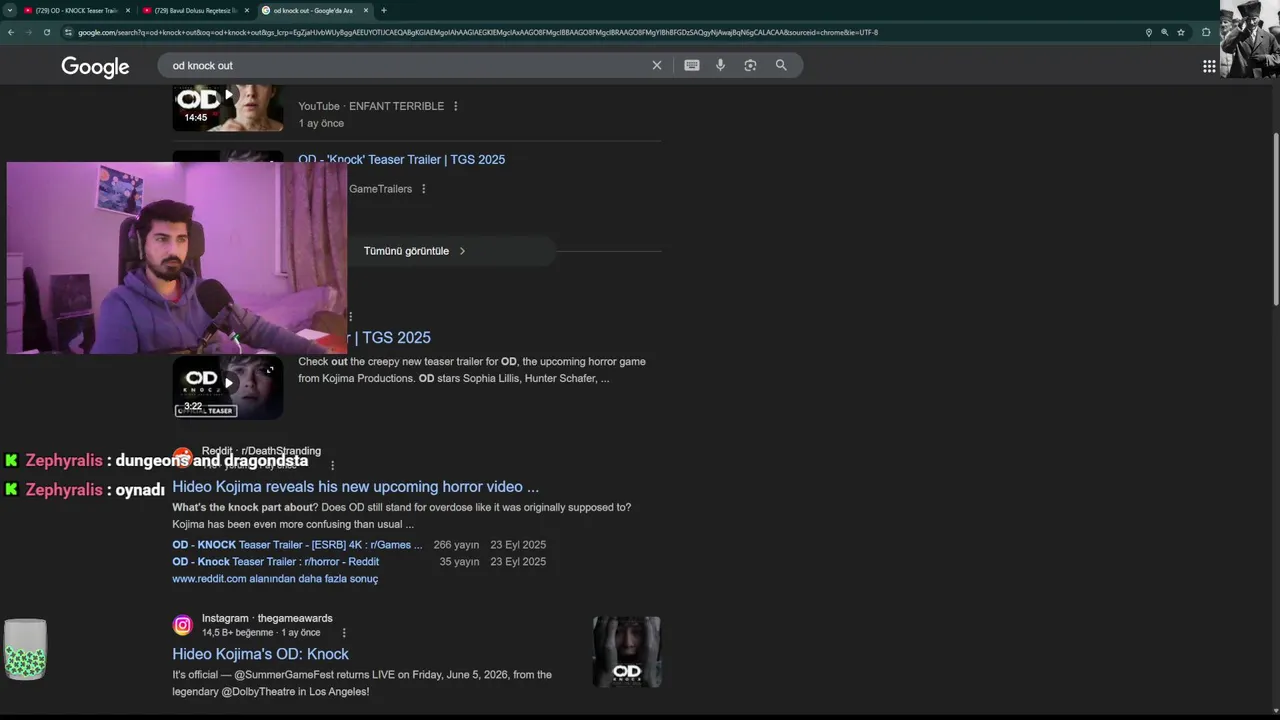The width and height of the screenshot is (1280, 720).
Task: Click the location pin icon in address bar
Action: click(1149, 32)
